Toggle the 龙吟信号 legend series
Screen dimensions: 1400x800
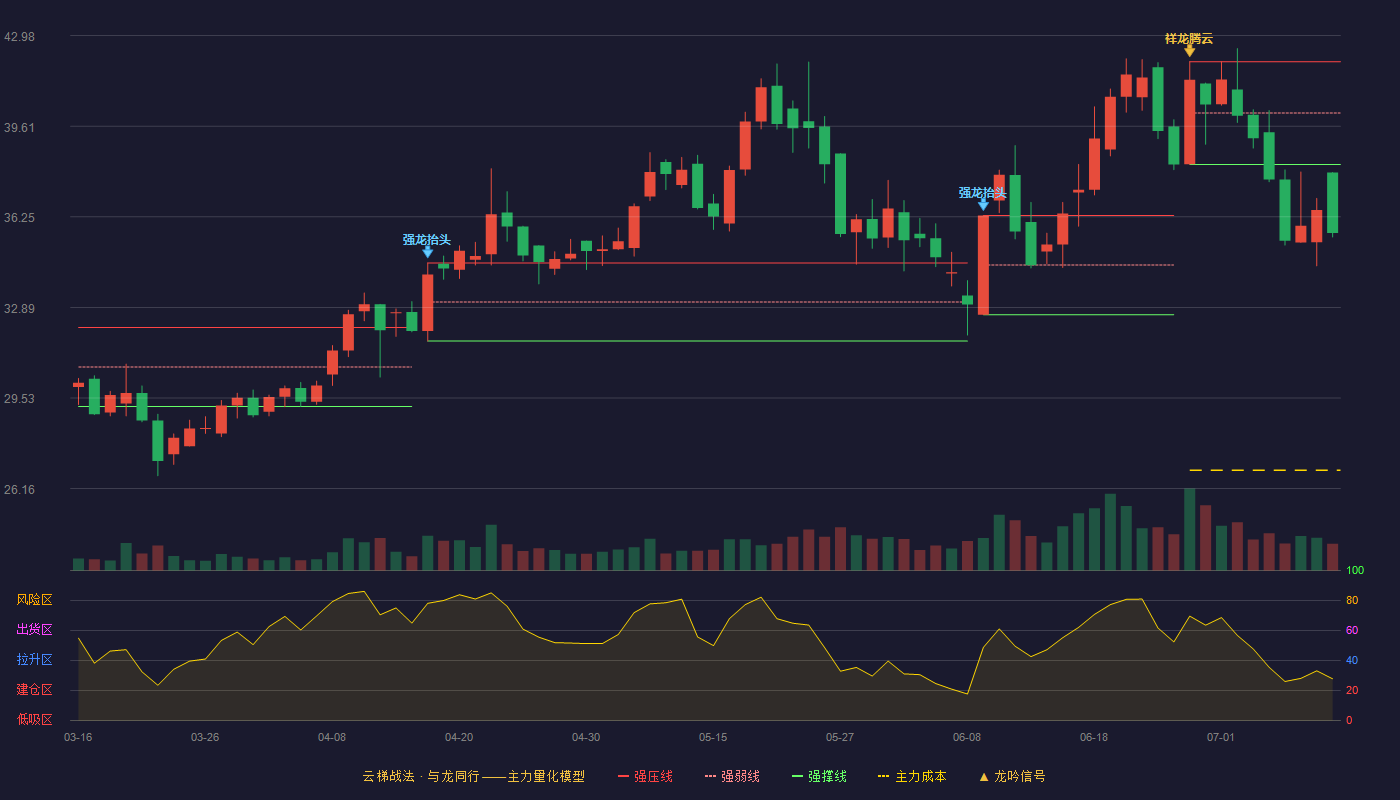[x=1012, y=776]
